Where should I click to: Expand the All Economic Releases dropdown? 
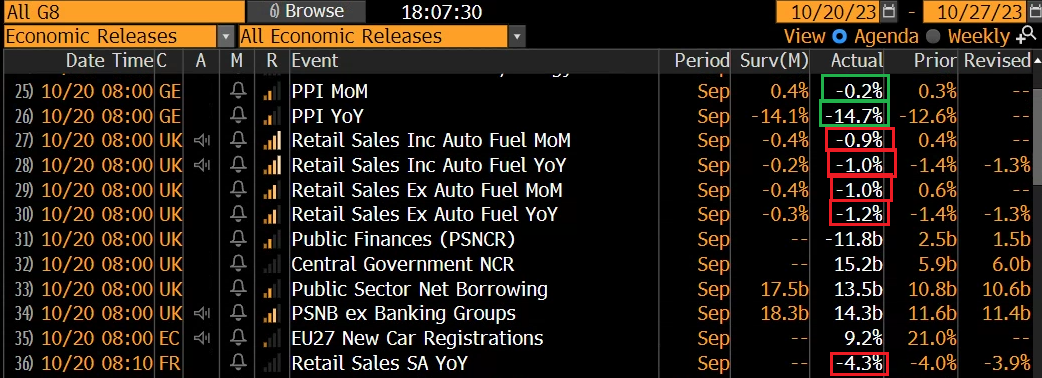(516, 36)
